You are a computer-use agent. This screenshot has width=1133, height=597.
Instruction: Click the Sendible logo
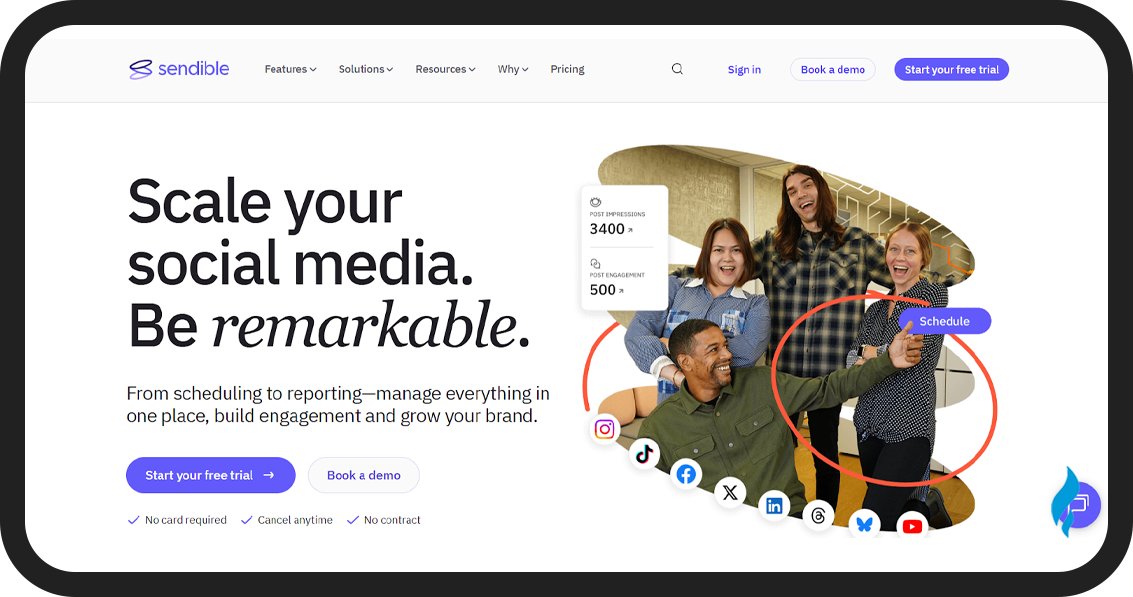179,68
